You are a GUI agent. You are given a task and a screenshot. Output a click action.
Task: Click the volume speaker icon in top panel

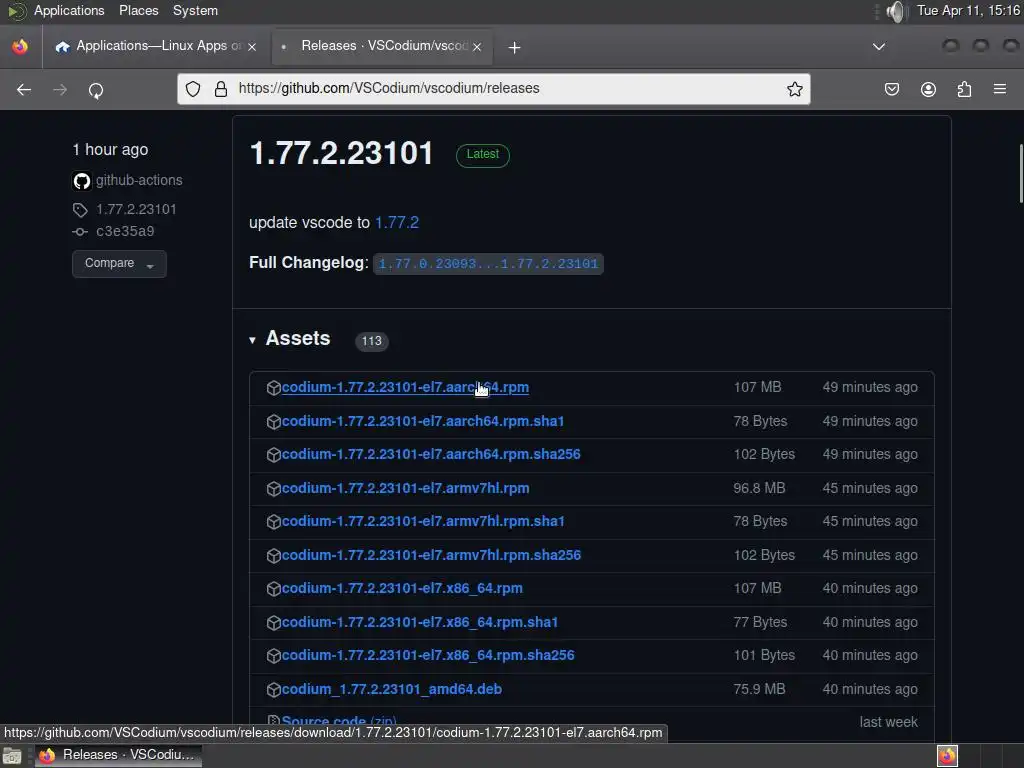tap(897, 11)
